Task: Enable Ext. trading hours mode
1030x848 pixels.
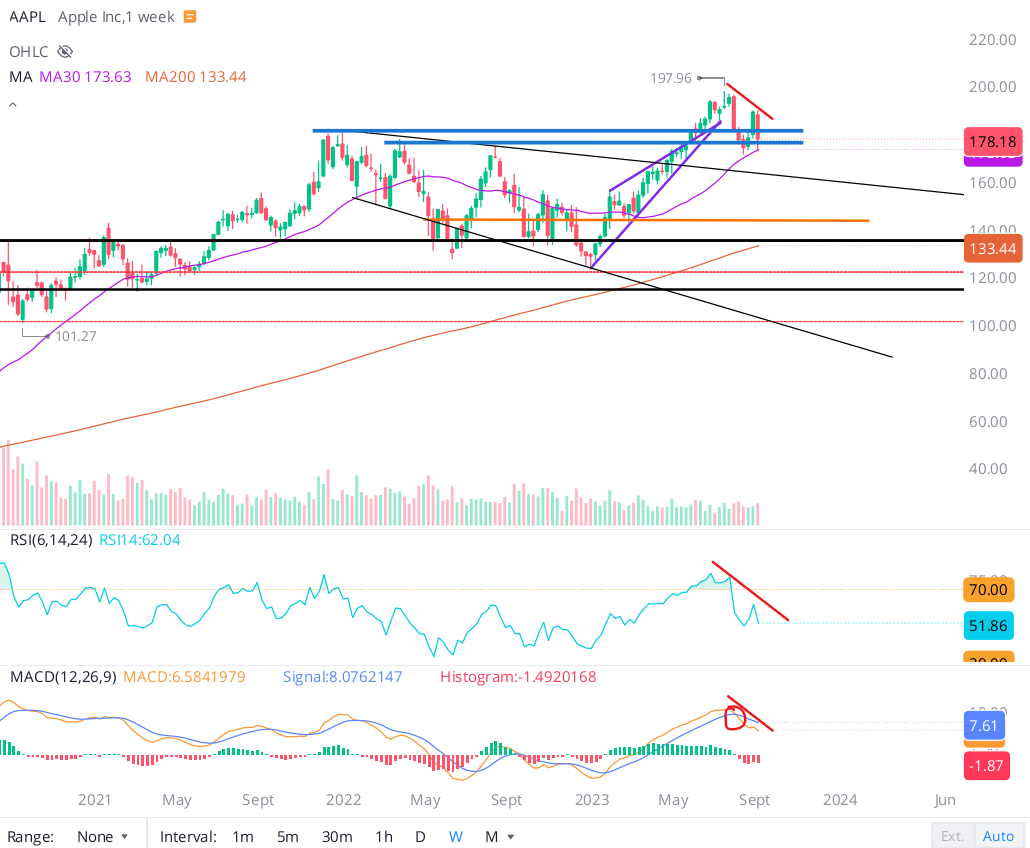Action: (x=952, y=835)
